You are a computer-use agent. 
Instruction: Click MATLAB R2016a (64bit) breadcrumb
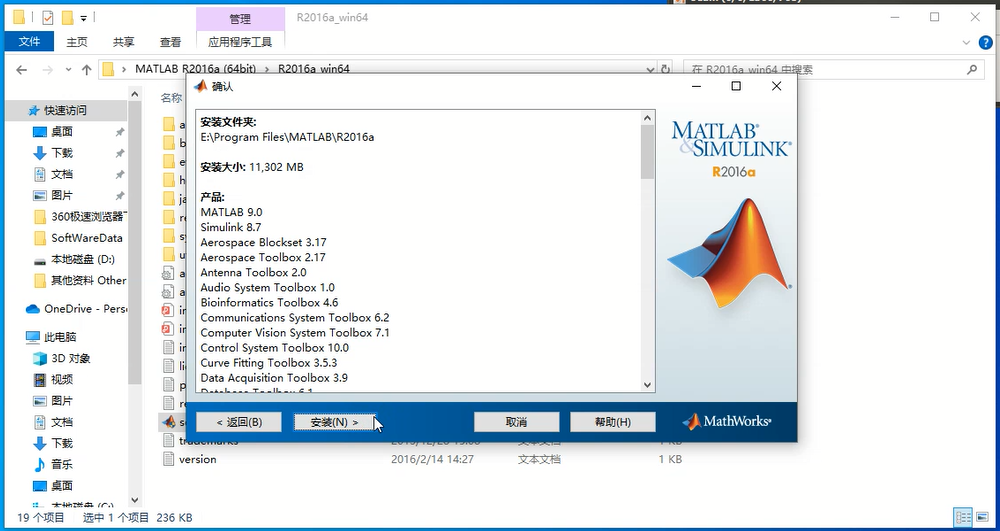tap(196, 69)
